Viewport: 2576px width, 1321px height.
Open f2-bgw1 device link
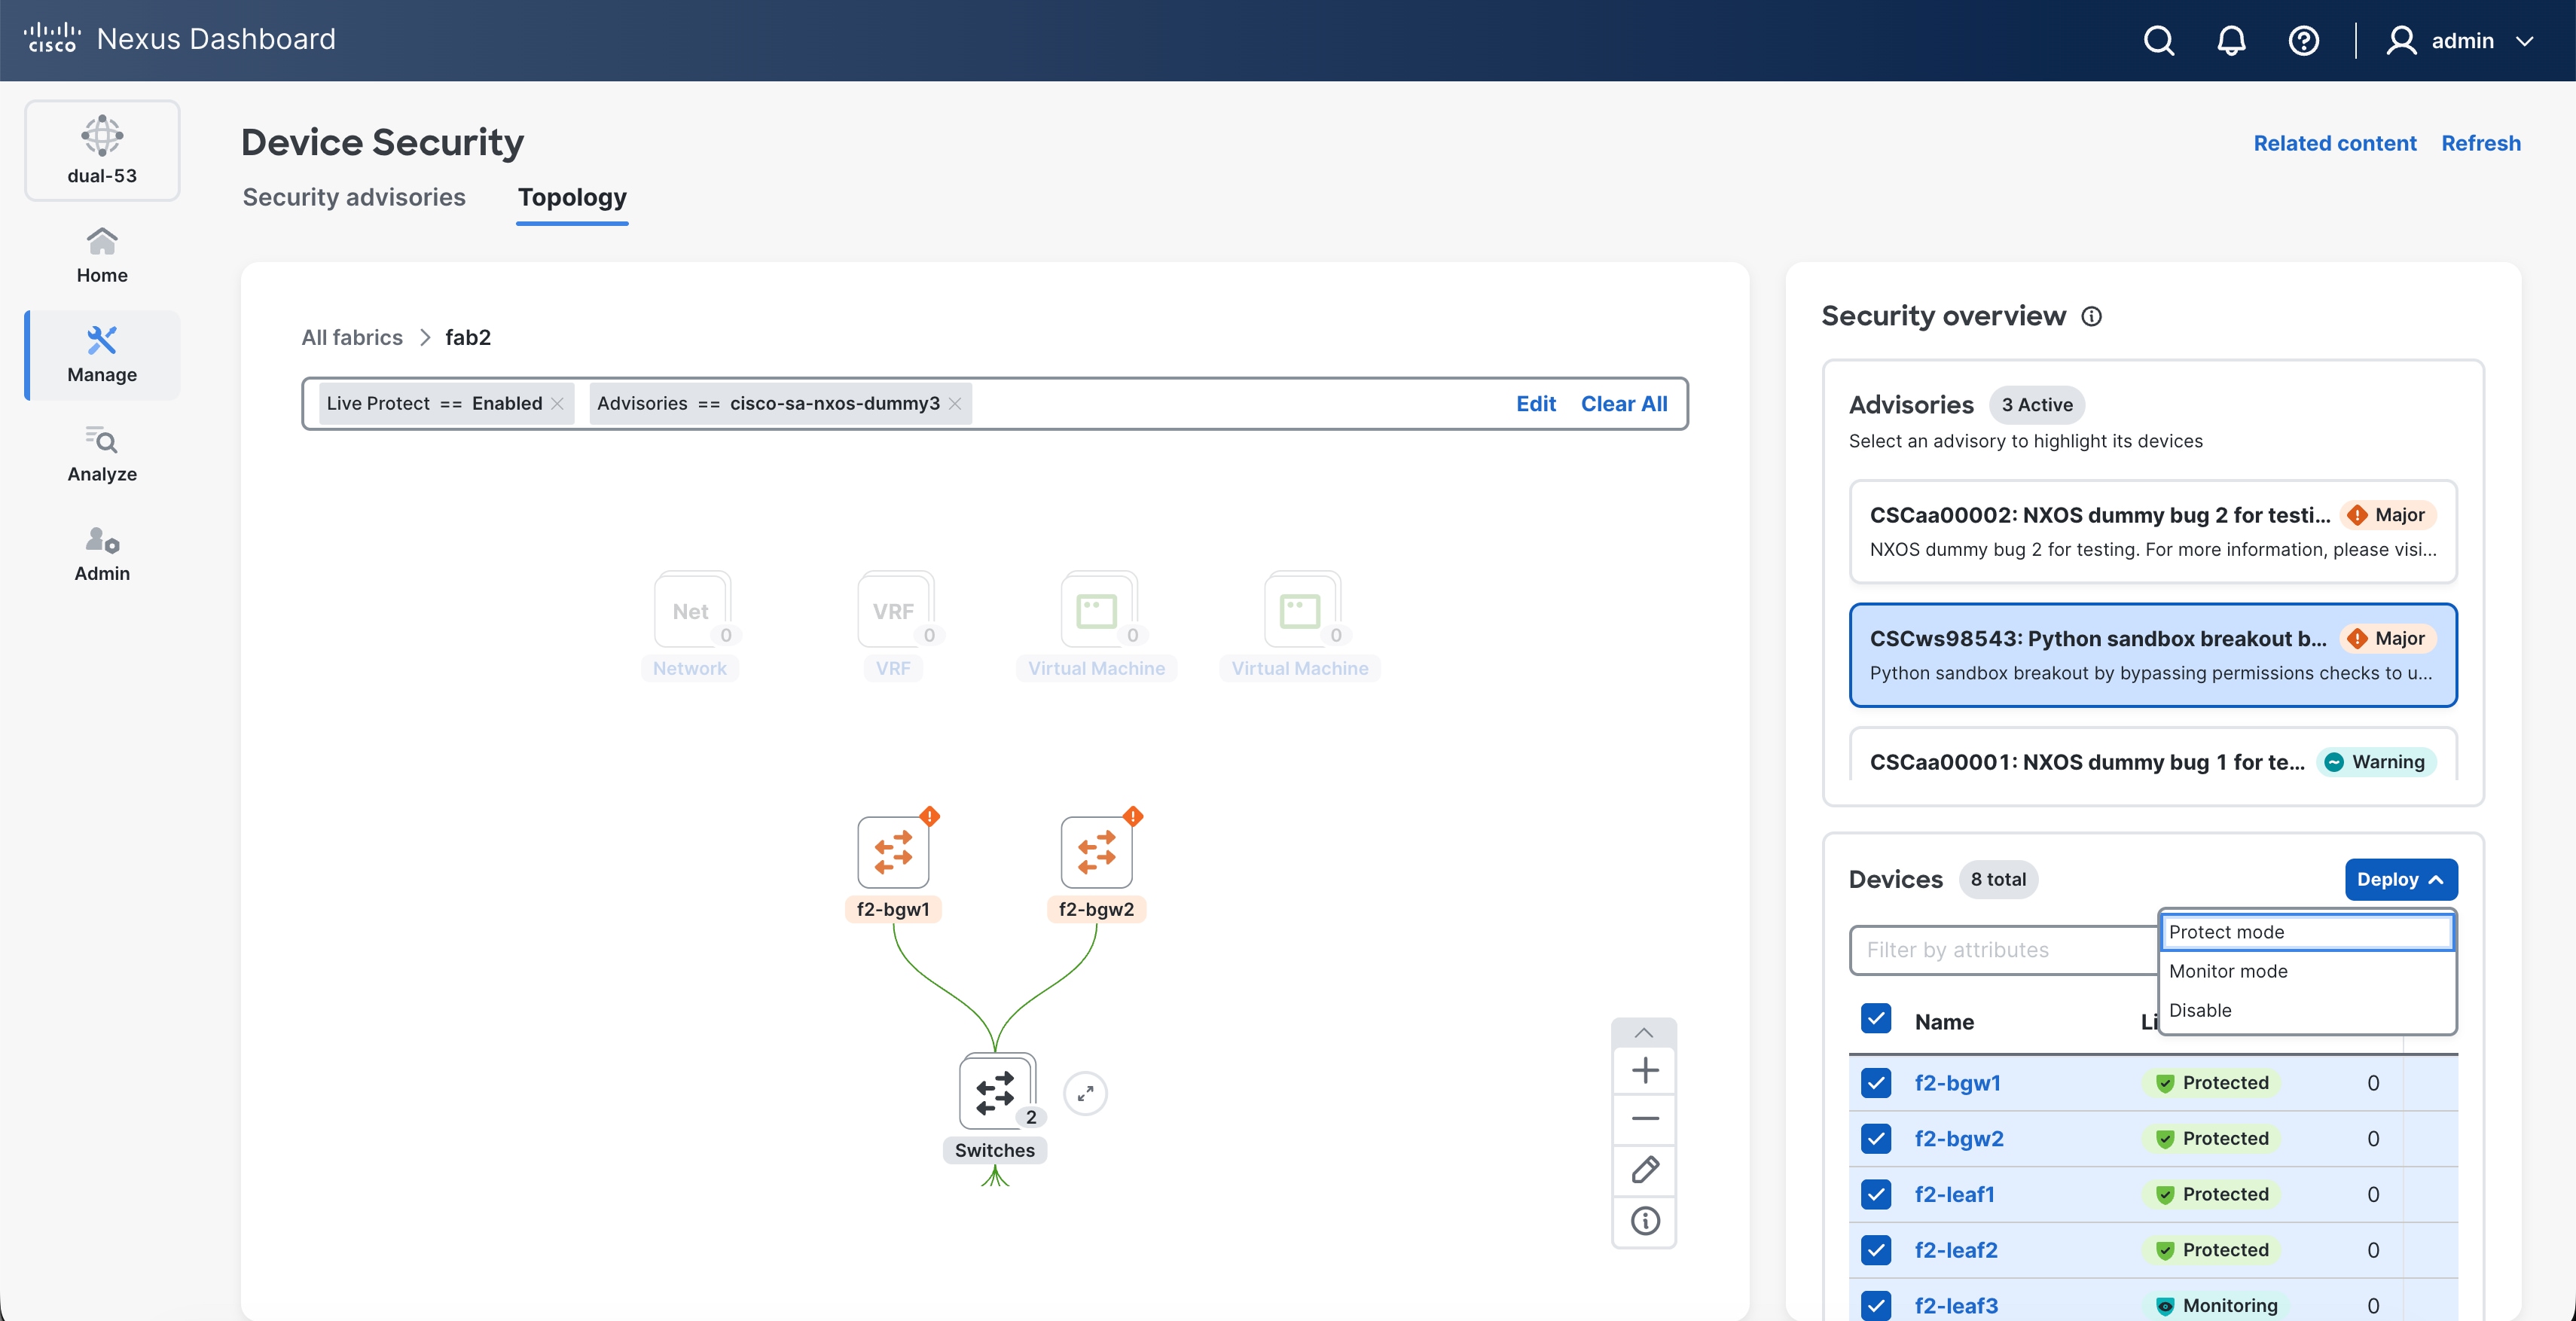pos(1957,1083)
